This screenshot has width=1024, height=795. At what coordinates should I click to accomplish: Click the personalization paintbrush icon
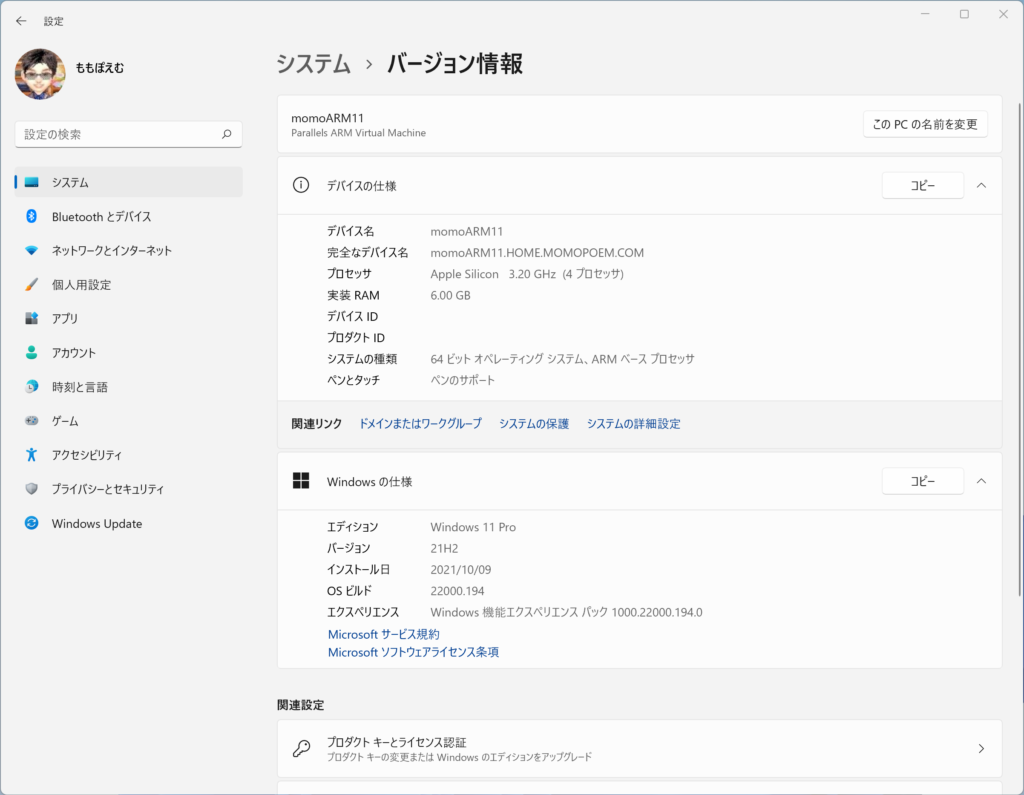pyautogui.click(x=31, y=284)
